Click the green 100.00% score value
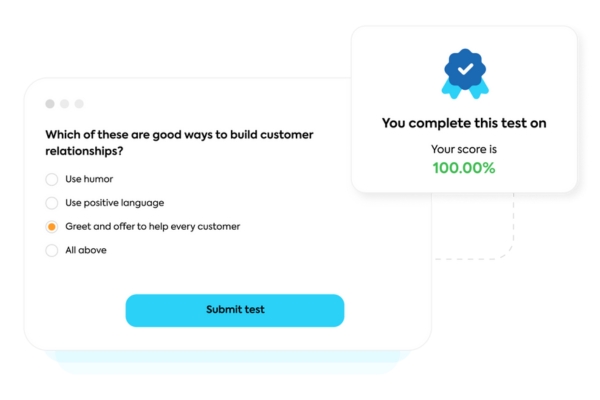The width and height of the screenshot is (600, 400). pyautogui.click(x=464, y=168)
